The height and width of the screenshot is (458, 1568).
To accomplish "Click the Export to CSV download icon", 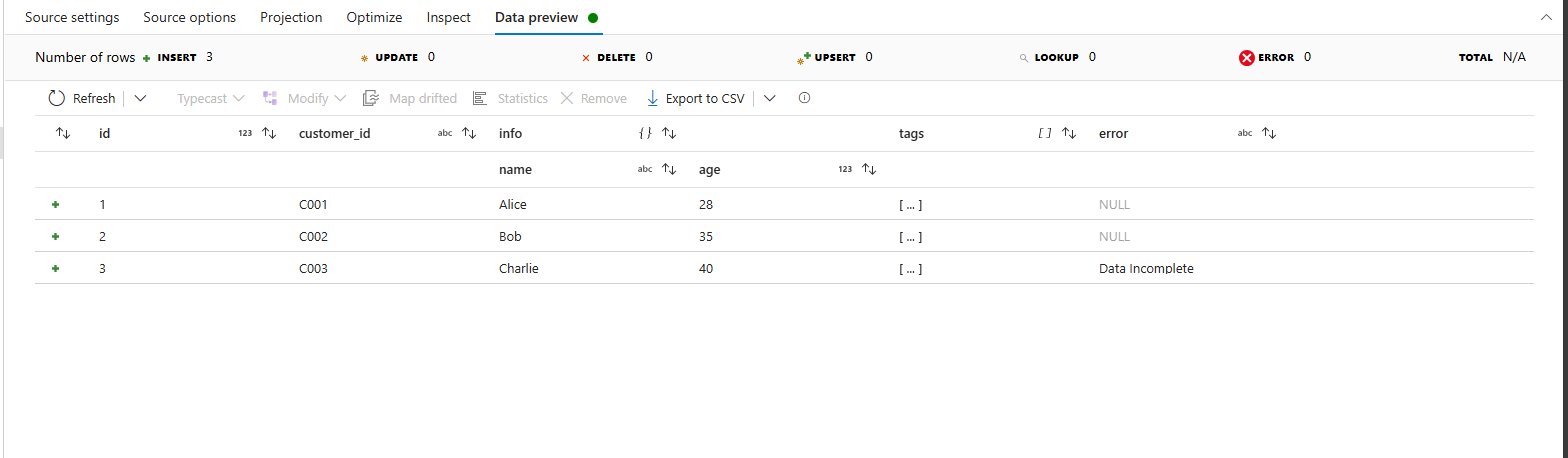I will 653,98.
